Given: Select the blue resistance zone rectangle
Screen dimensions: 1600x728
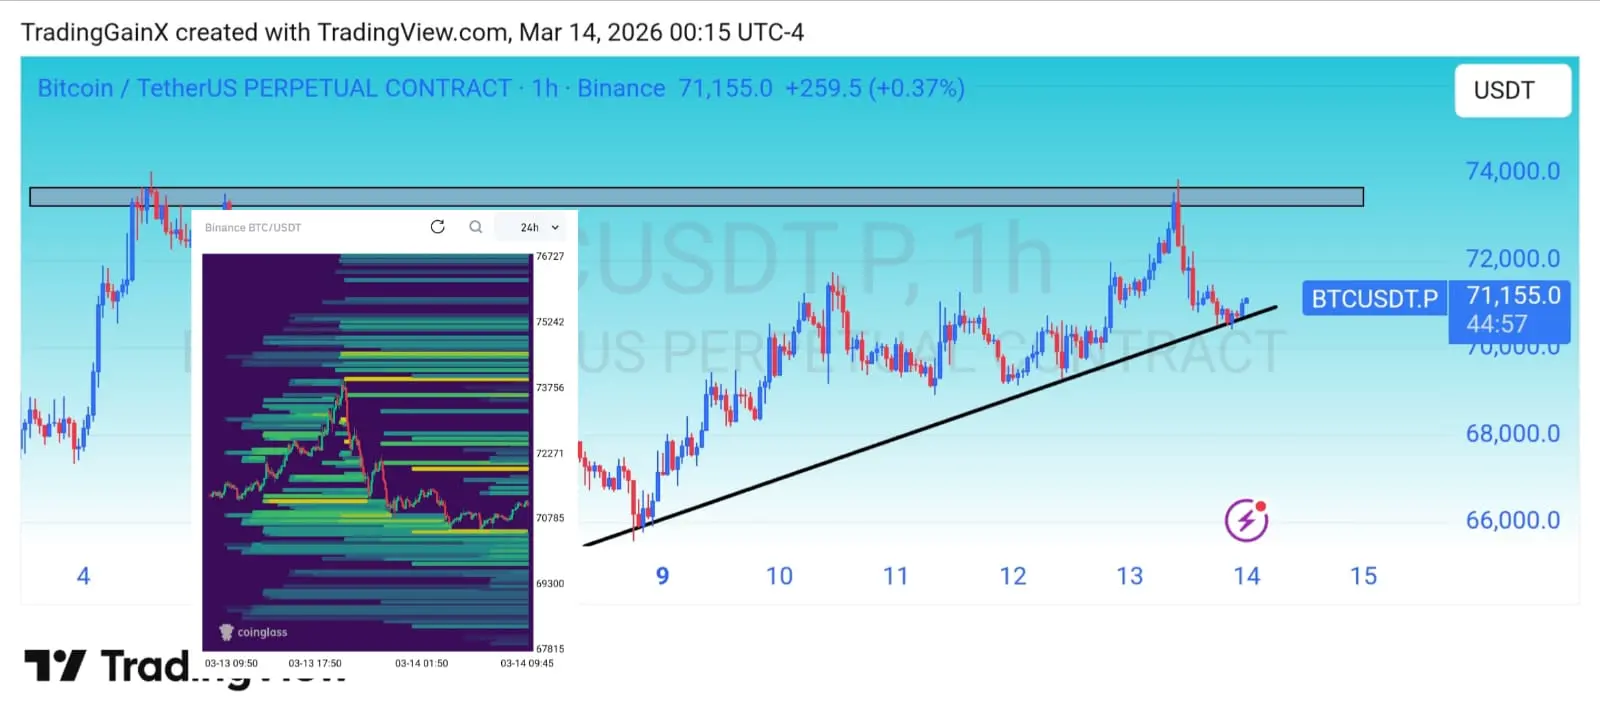Looking at the screenshot, I should (696, 197).
